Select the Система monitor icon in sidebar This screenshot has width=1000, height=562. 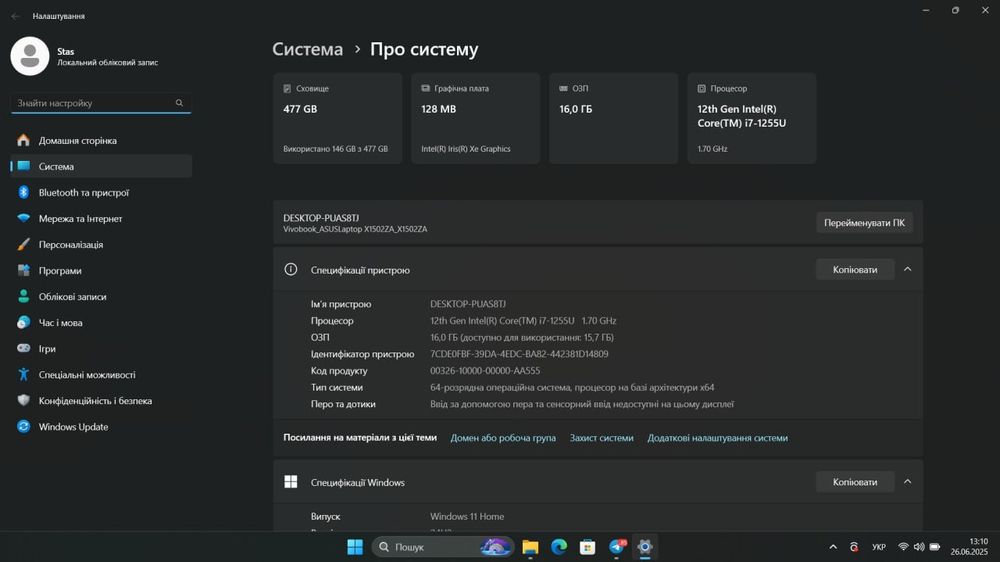click(x=24, y=166)
